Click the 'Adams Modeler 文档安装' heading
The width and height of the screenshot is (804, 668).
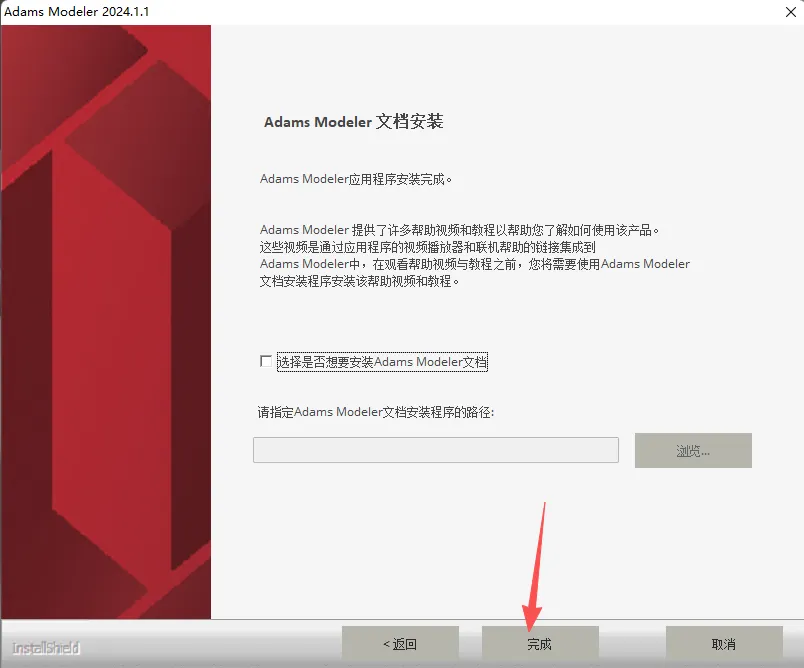tap(354, 122)
